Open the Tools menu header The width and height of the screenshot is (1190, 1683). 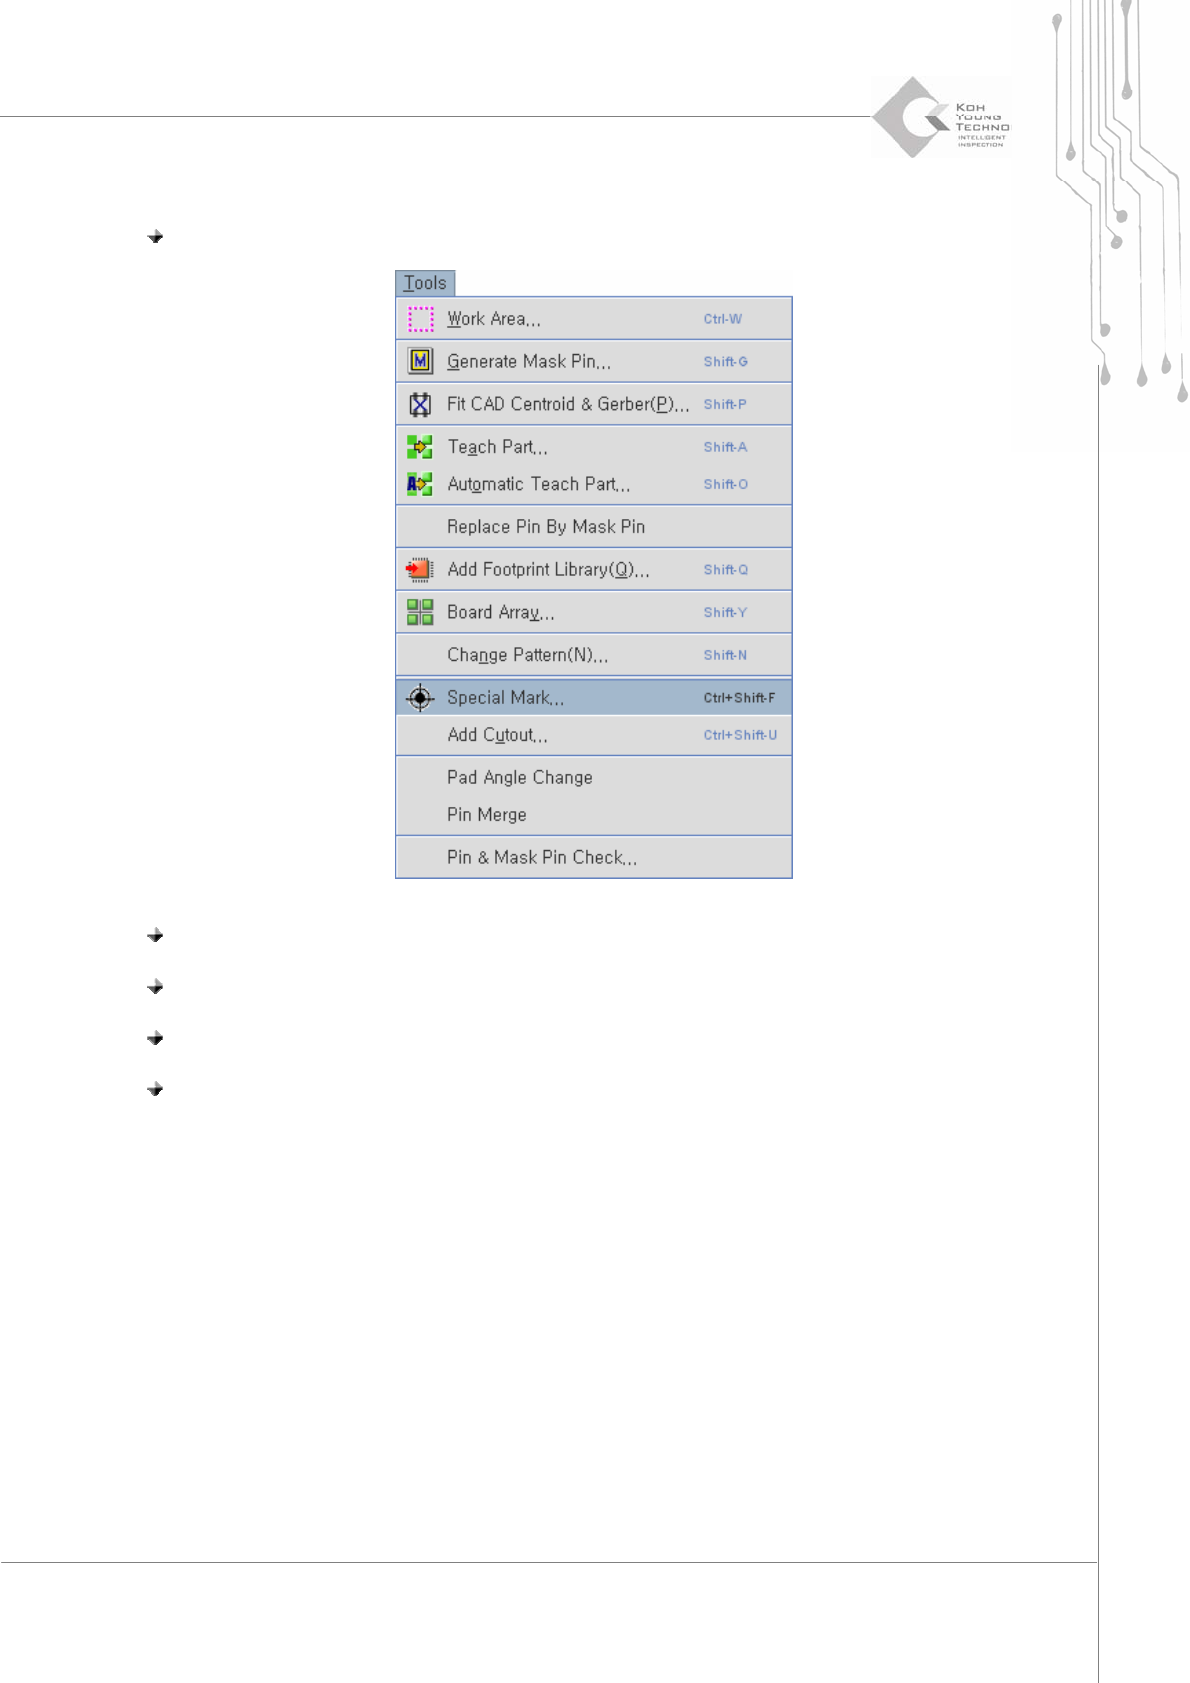[x=425, y=283]
